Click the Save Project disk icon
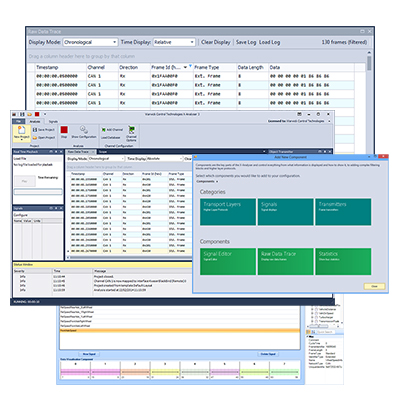This screenshot has height=400, width=400. point(35,130)
